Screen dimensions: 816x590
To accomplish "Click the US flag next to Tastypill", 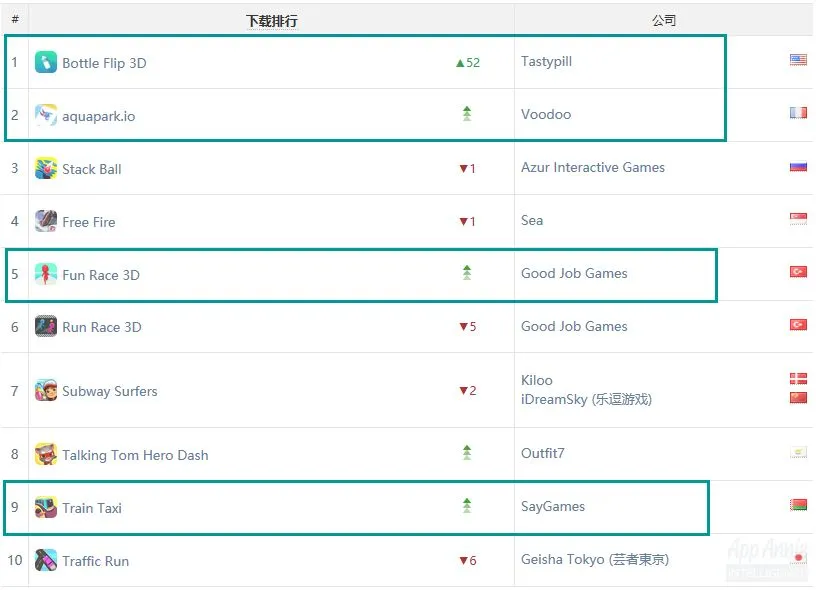I will 798,60.
